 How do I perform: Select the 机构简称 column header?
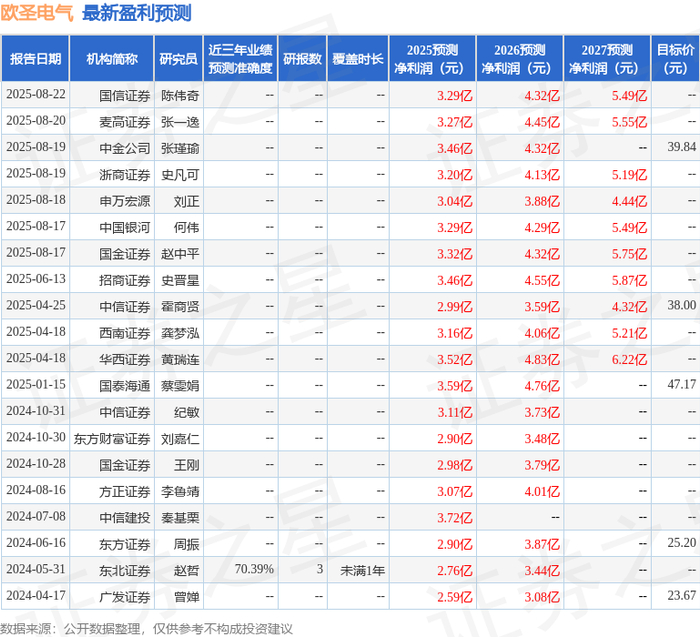[x=112, y=59]
